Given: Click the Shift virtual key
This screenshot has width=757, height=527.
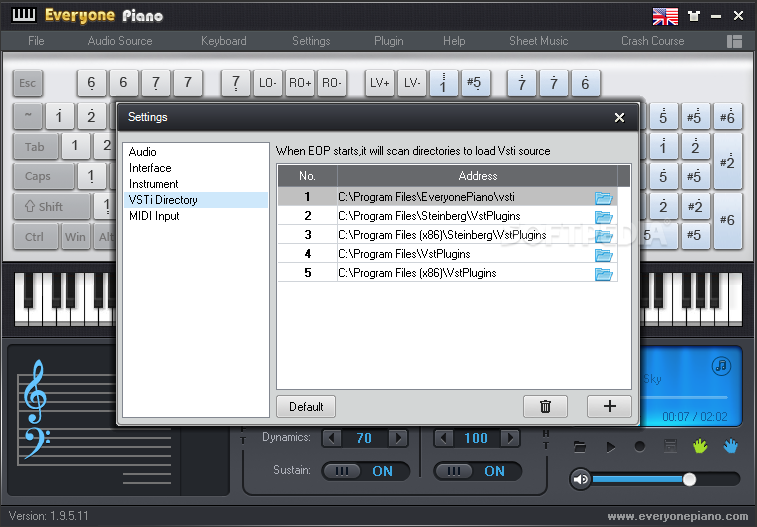Looking at the screenshot, I should [x=52, y=207].
